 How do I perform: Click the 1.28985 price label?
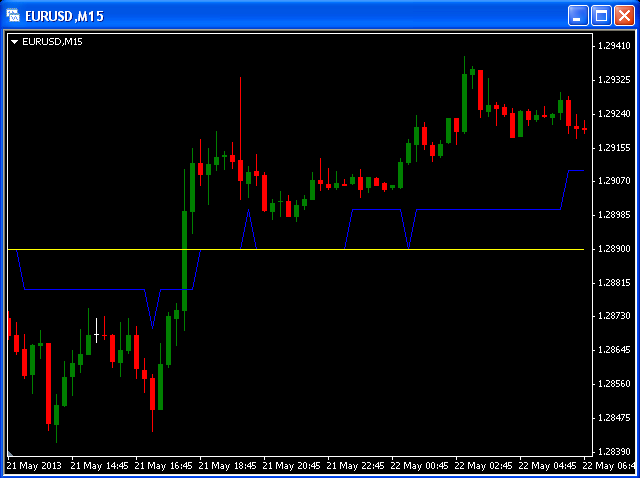(x=613, y=215)
